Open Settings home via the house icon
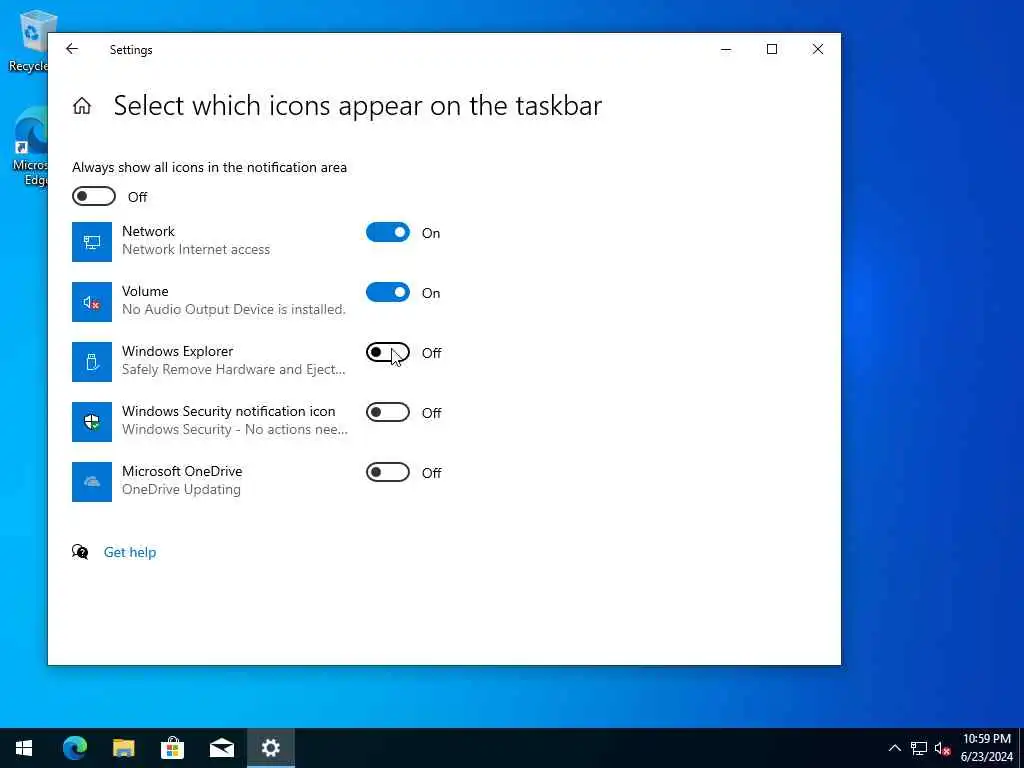The width and height of the screenshot is (1024, 768). (x=82, y=106)
